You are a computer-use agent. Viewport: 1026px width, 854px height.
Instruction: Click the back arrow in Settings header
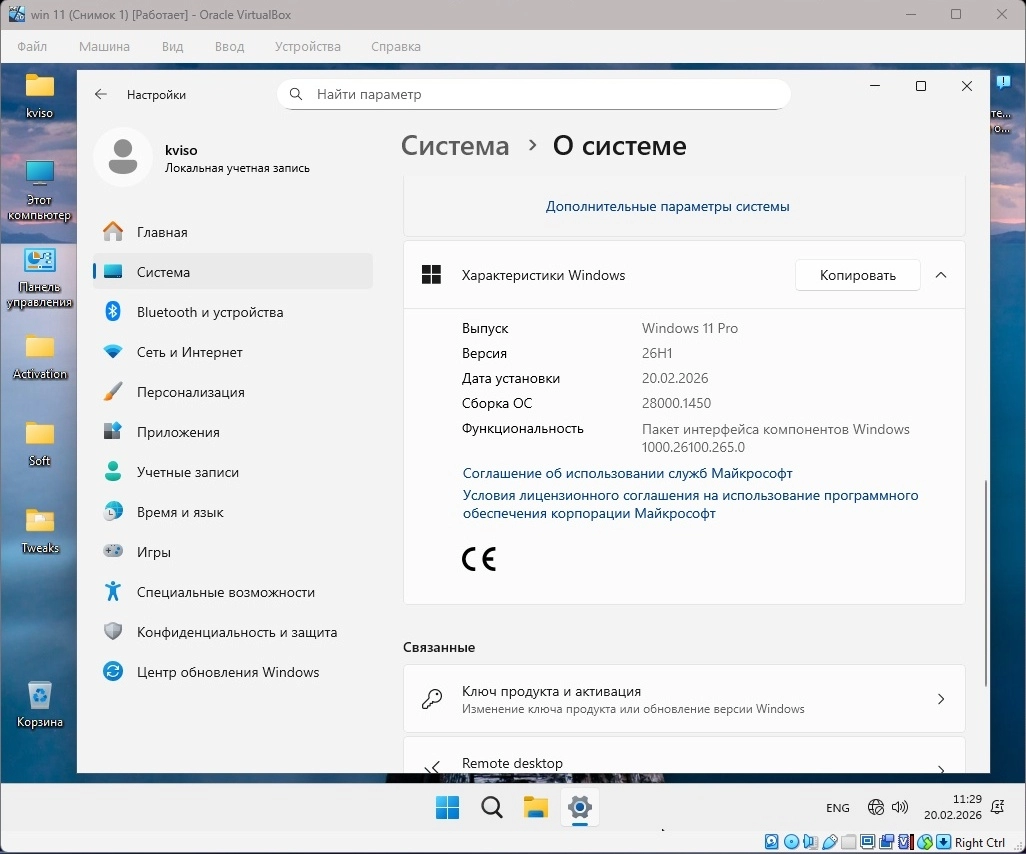click(100, 94)
